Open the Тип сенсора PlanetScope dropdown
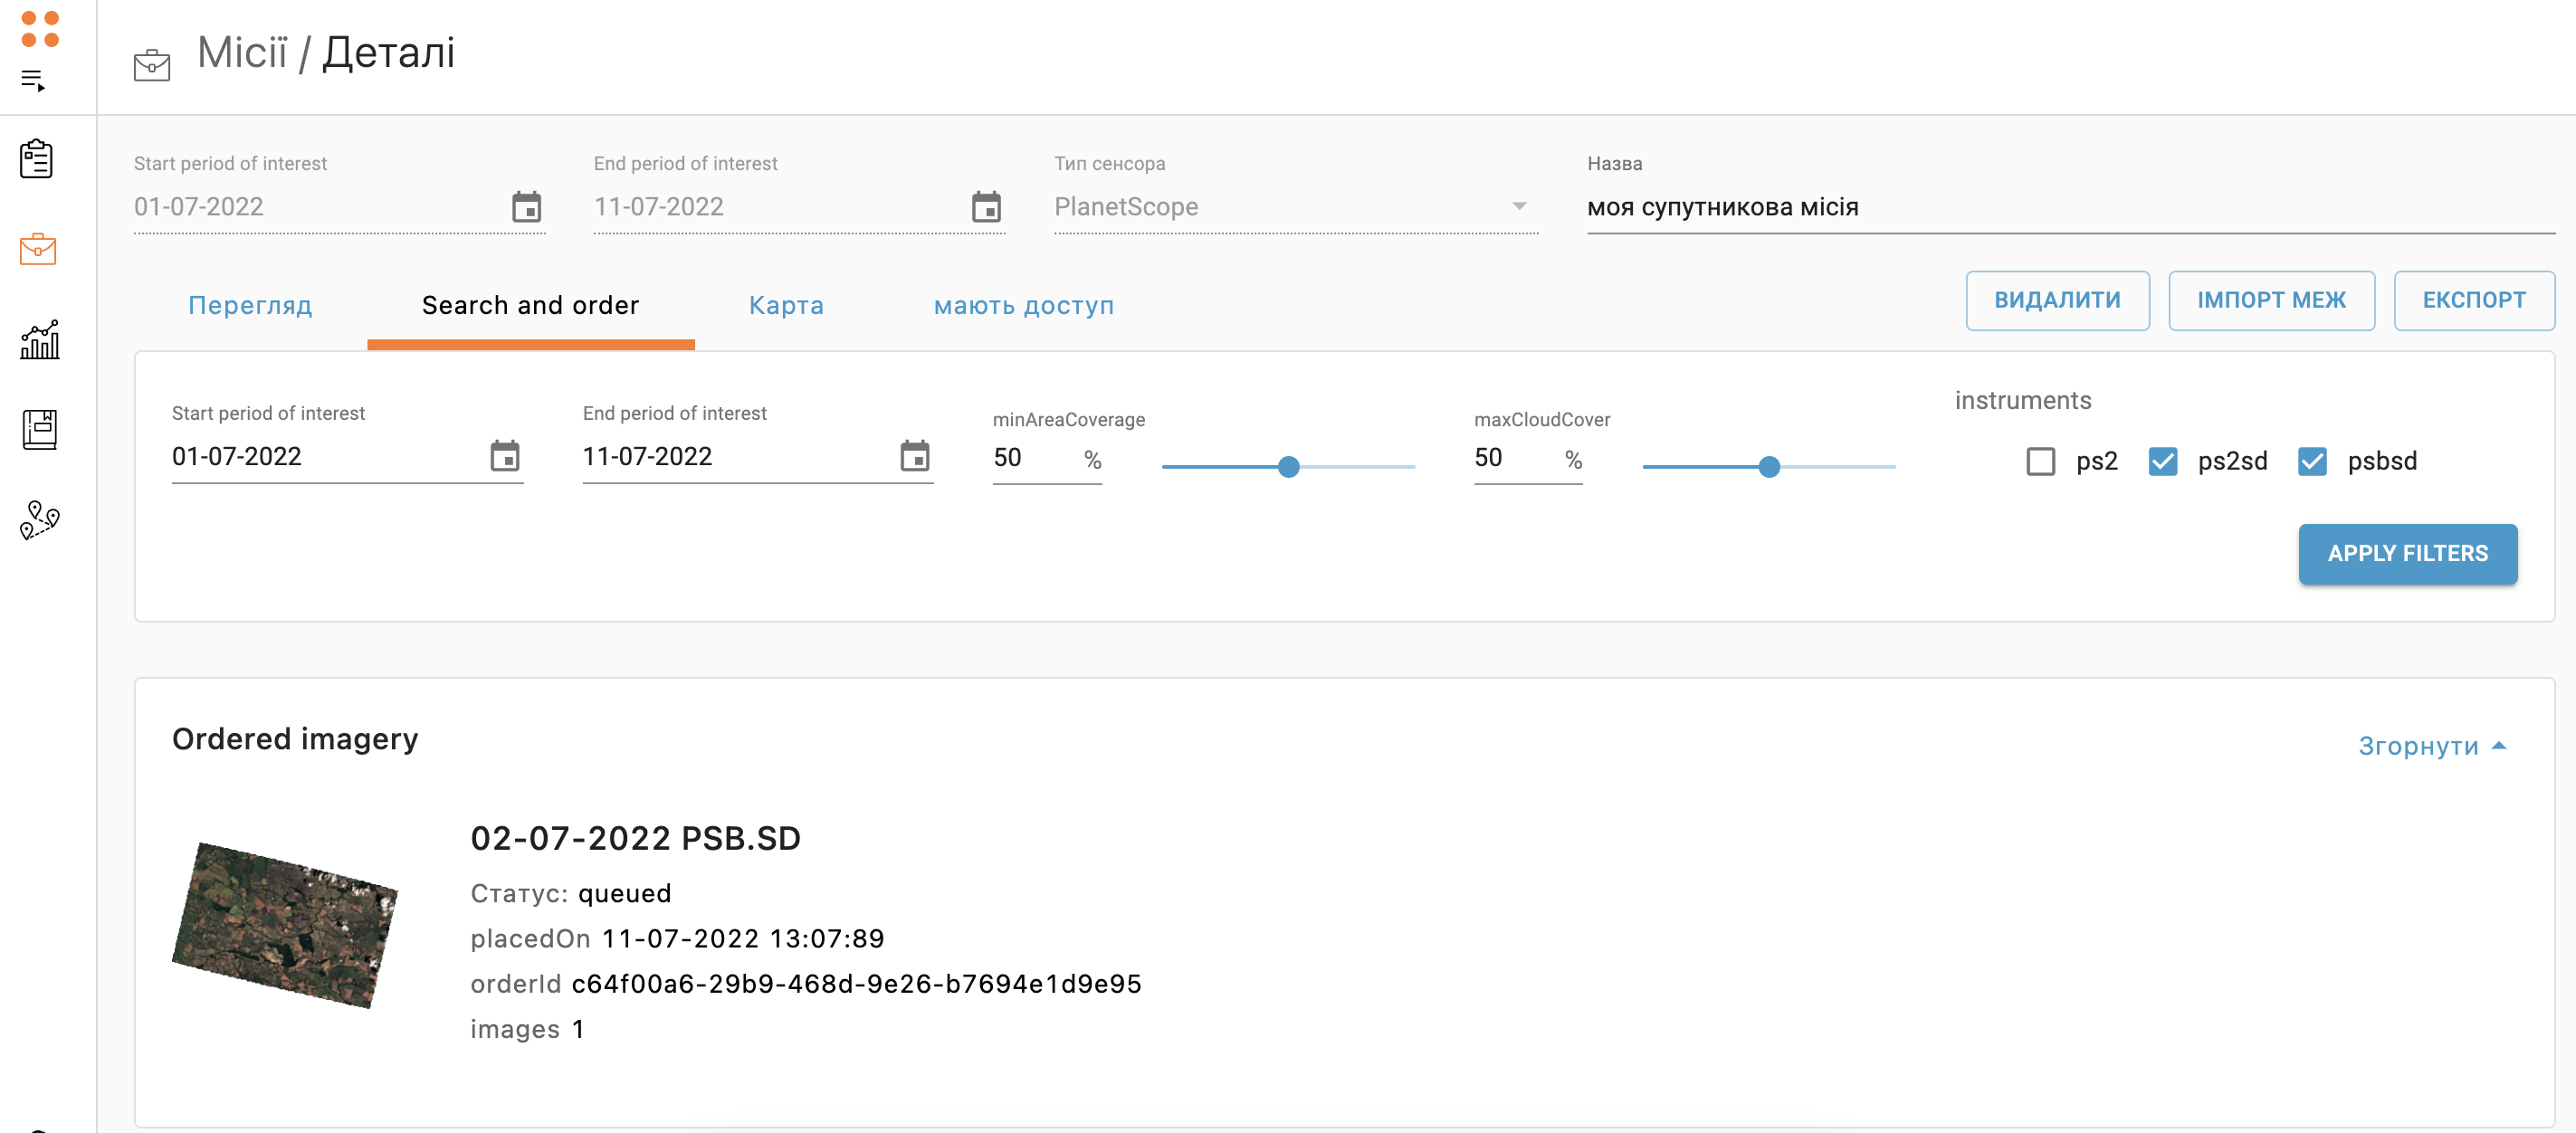The height and width of the screenshot is (1133, 2576). pos(1295,207)
